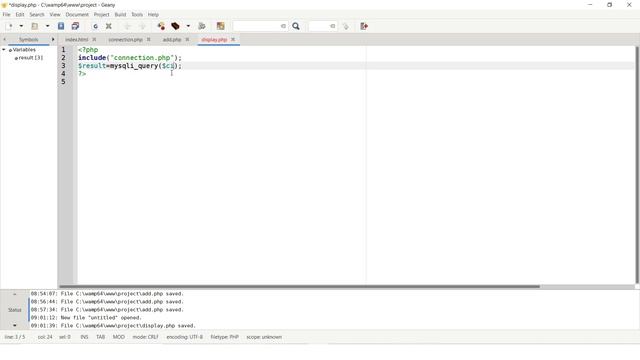Click the go-to-line number field
Viewport: 640px width, 360px height.
[319, 26]
